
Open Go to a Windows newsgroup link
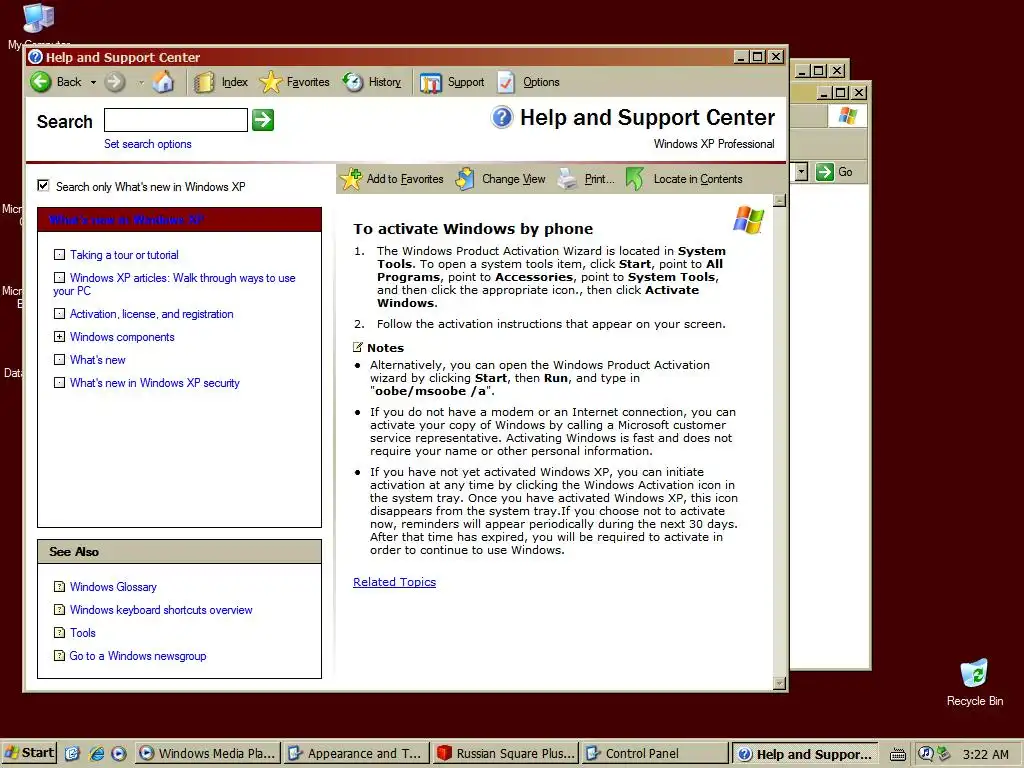coord(138,656)
